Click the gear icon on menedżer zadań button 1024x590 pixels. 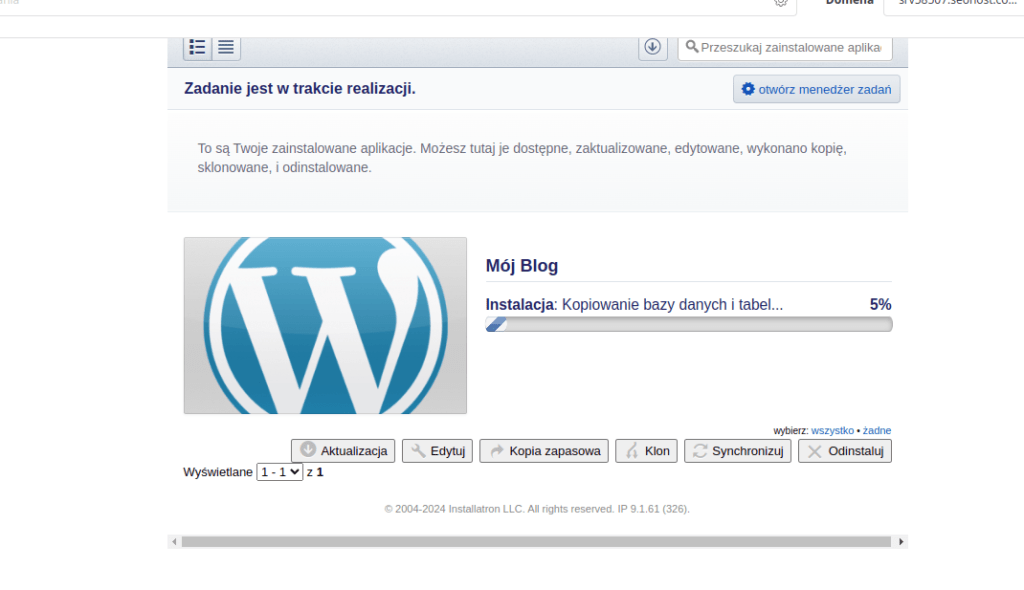(x=747, y=88)
